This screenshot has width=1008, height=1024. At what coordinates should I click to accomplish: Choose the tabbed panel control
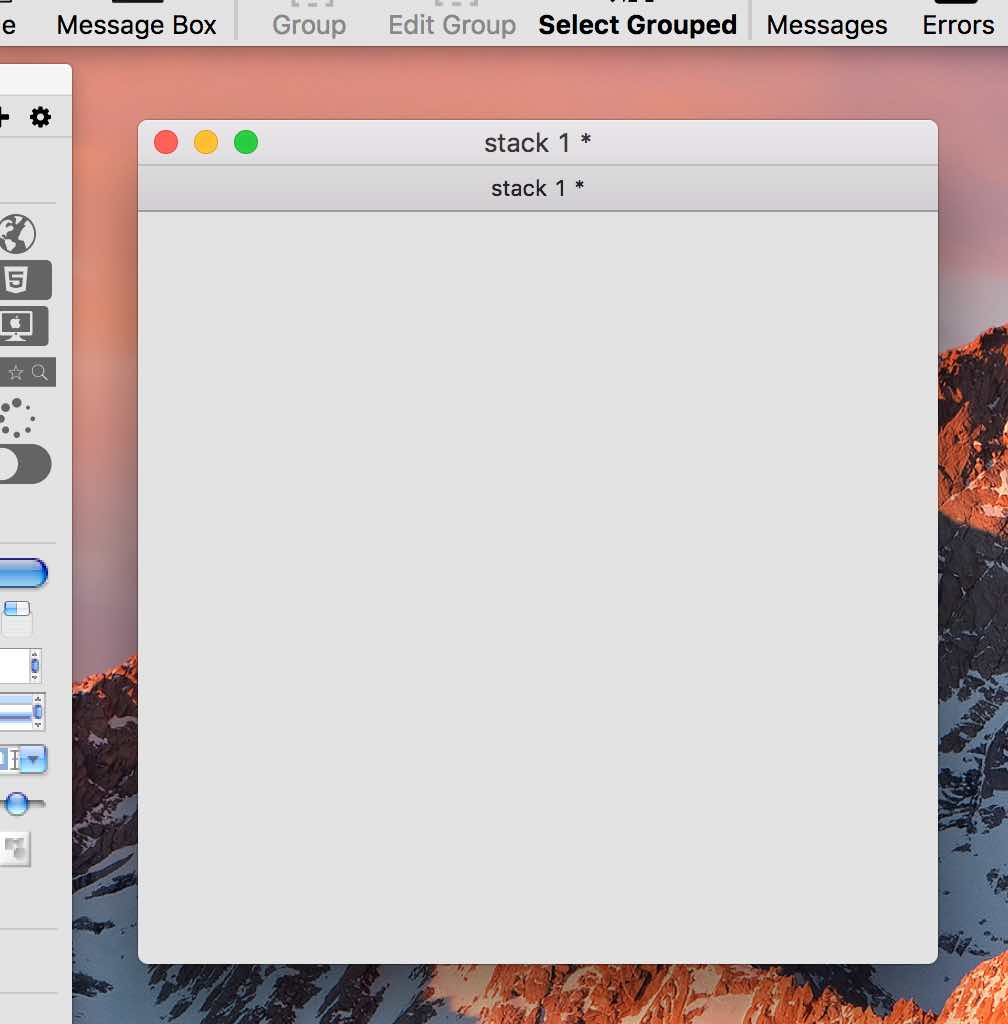17,619
